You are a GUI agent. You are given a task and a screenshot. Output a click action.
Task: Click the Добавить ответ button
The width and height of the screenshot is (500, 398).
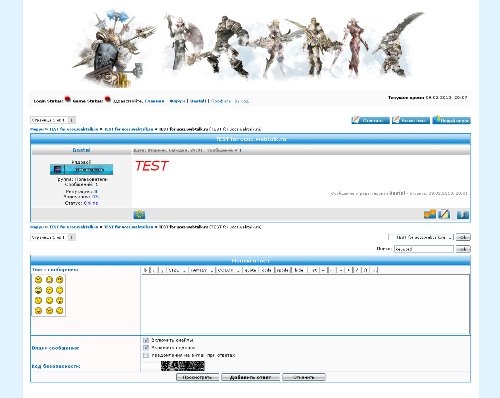[x=250, y=377]
